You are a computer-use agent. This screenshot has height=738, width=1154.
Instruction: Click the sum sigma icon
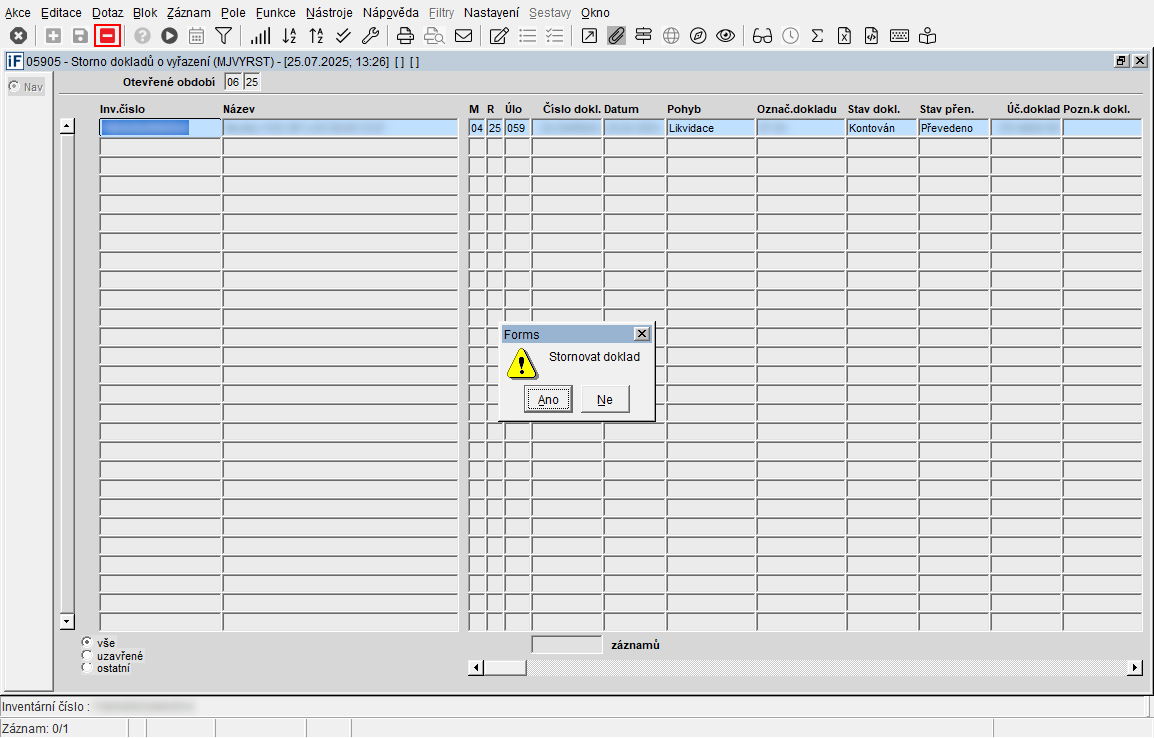pos(817,36)
